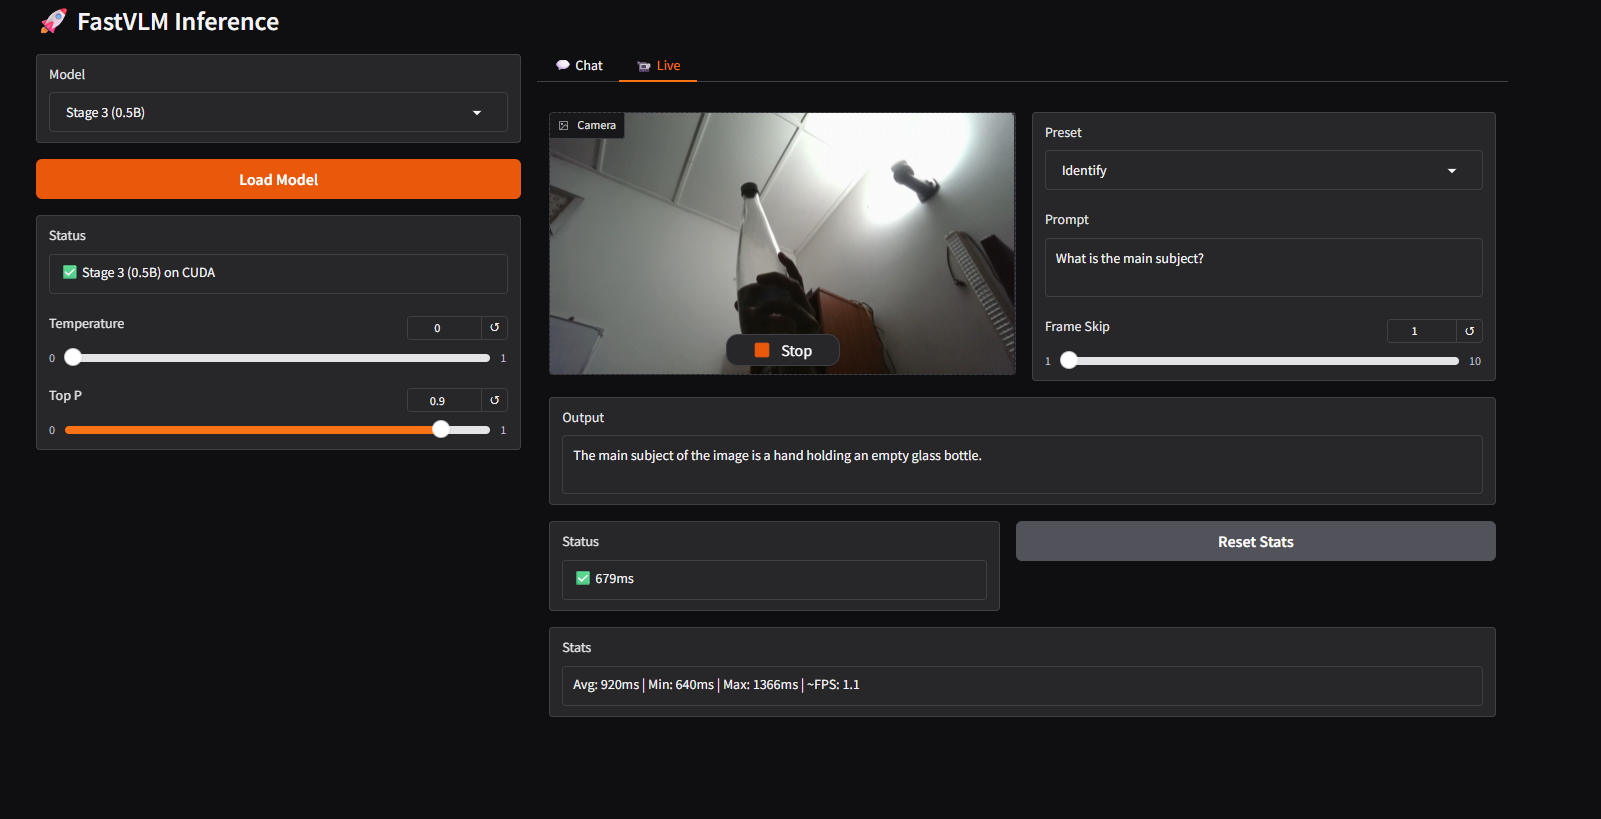Screen dimensions: 1601x819
Task: Click into the Prompt text box
Action: coord(1263,267)
